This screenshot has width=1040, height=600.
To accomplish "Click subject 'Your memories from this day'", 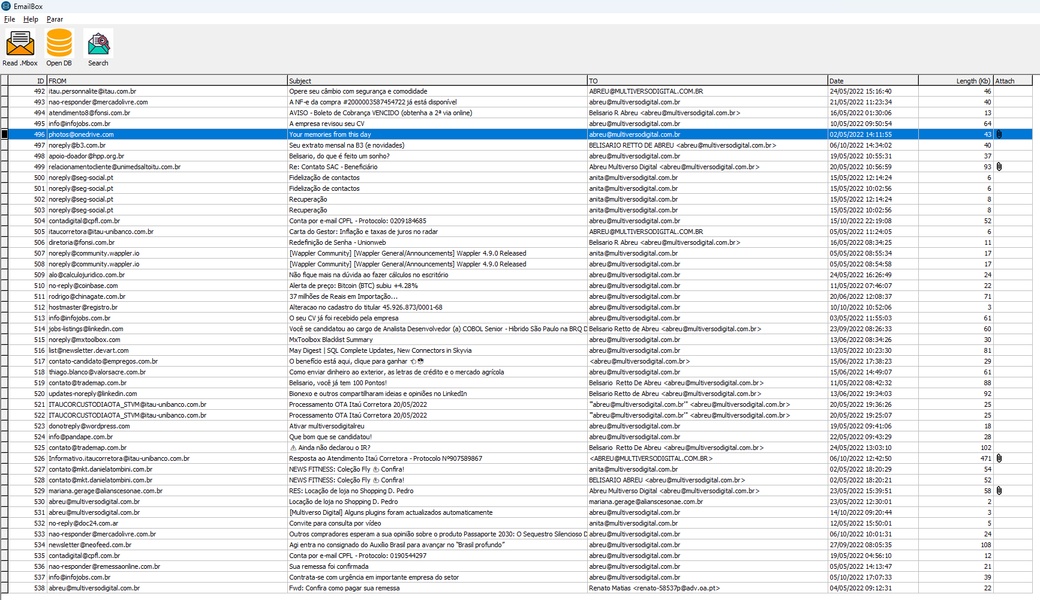I will [330, 135].
